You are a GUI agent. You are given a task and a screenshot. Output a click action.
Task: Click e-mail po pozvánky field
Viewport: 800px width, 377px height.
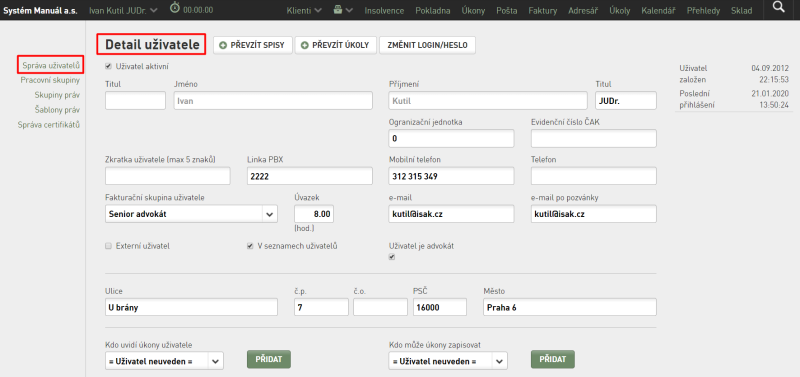pos(593,214)
